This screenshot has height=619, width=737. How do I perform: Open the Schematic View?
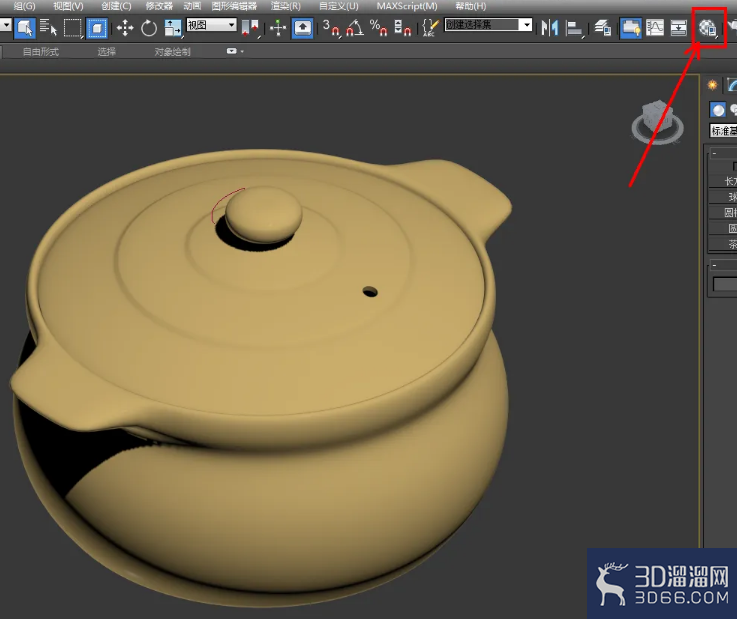pyautogui.click(x=678, y=28)
